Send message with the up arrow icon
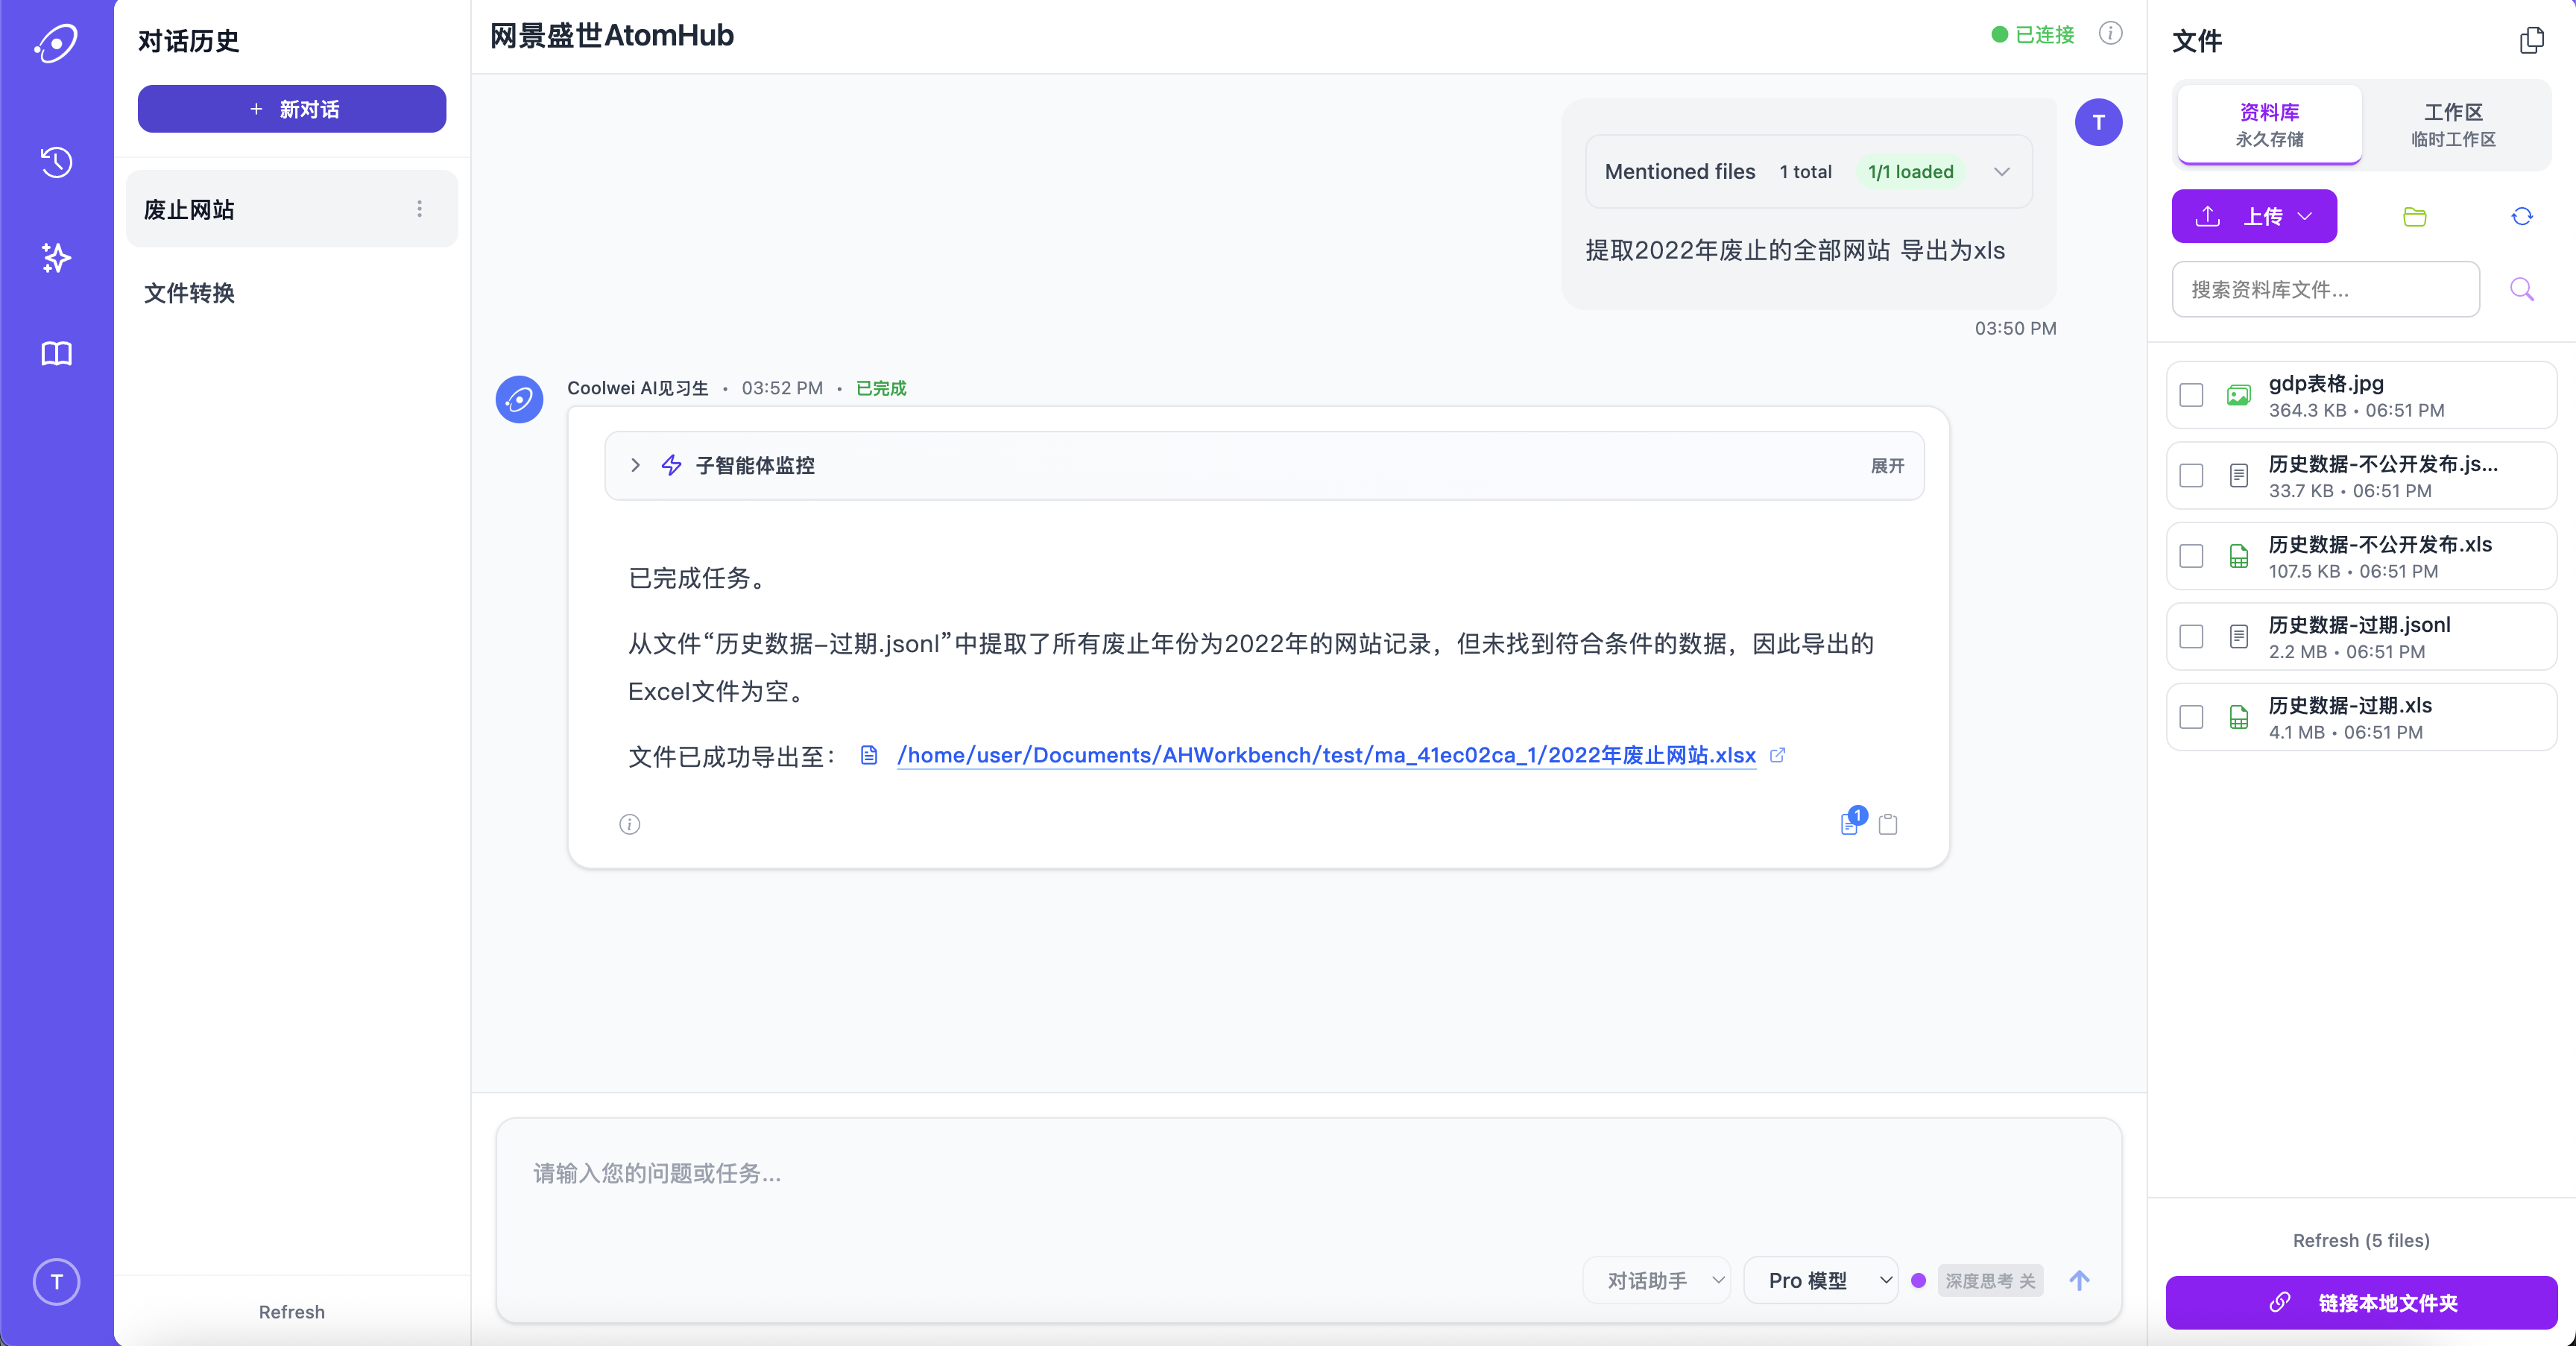Screen dimensions: 2576x1346 pyautogui.click(x=2079, y=1280)
